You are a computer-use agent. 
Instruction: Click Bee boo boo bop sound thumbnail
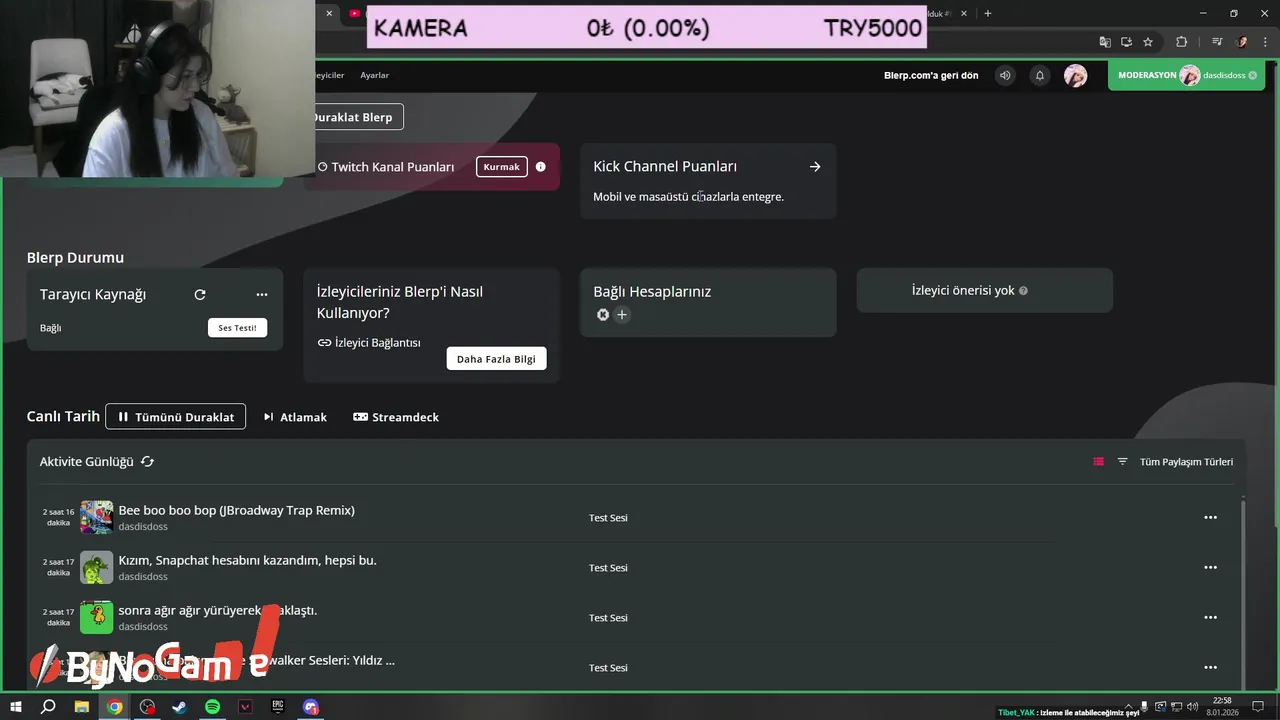point(97,518)
